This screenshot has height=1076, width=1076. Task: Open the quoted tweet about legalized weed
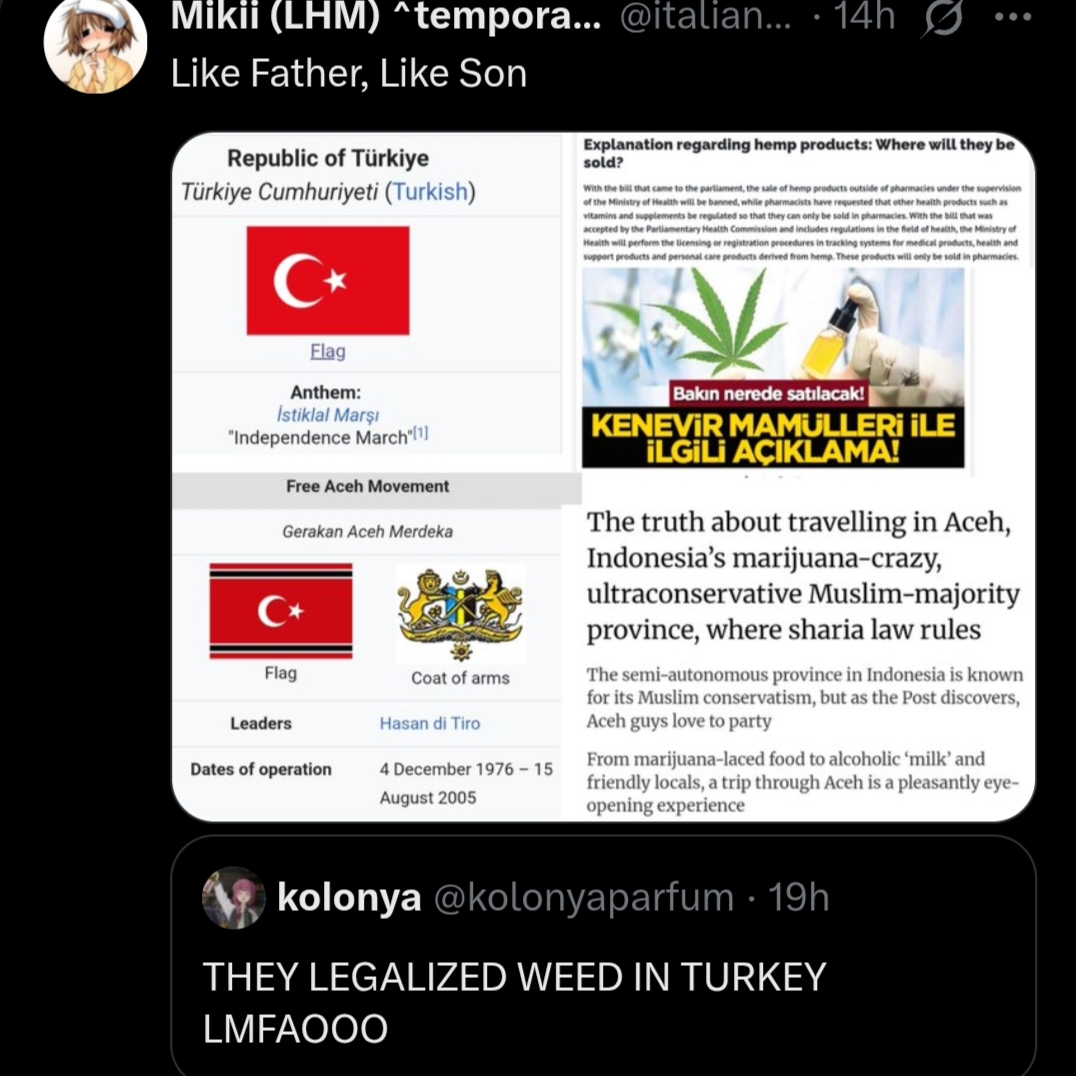(x=603, y=955)
